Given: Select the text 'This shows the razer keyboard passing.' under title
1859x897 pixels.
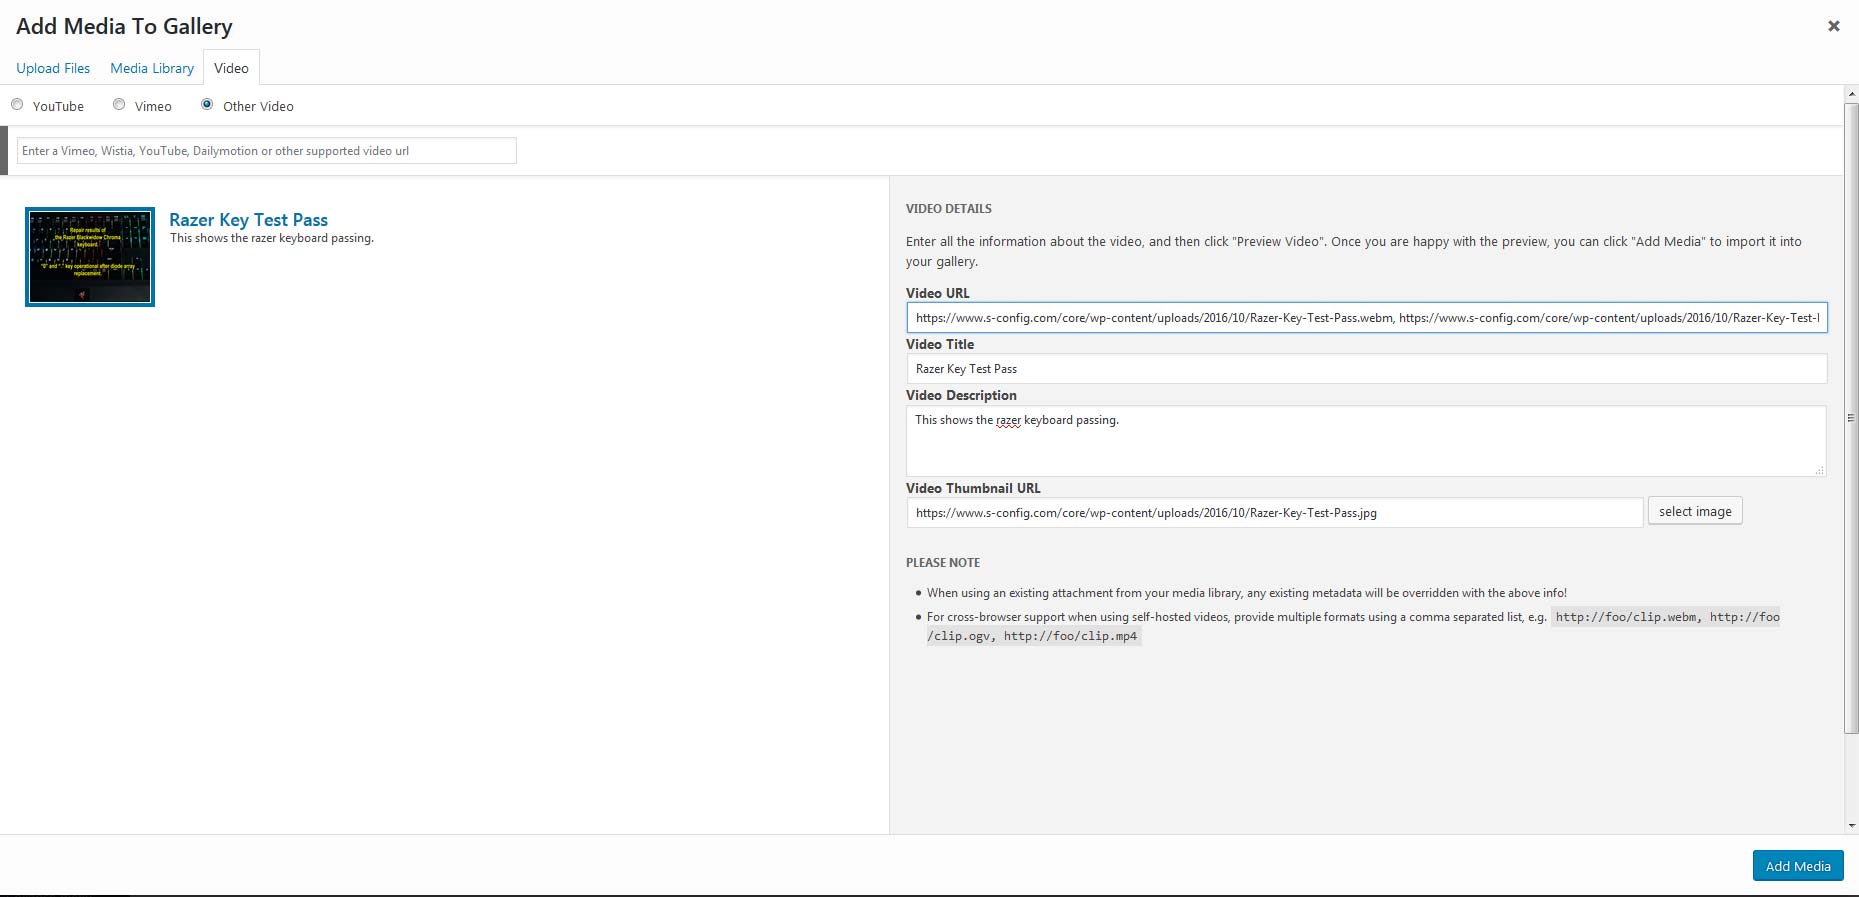Looking at the screenshot, I should 272,238.
